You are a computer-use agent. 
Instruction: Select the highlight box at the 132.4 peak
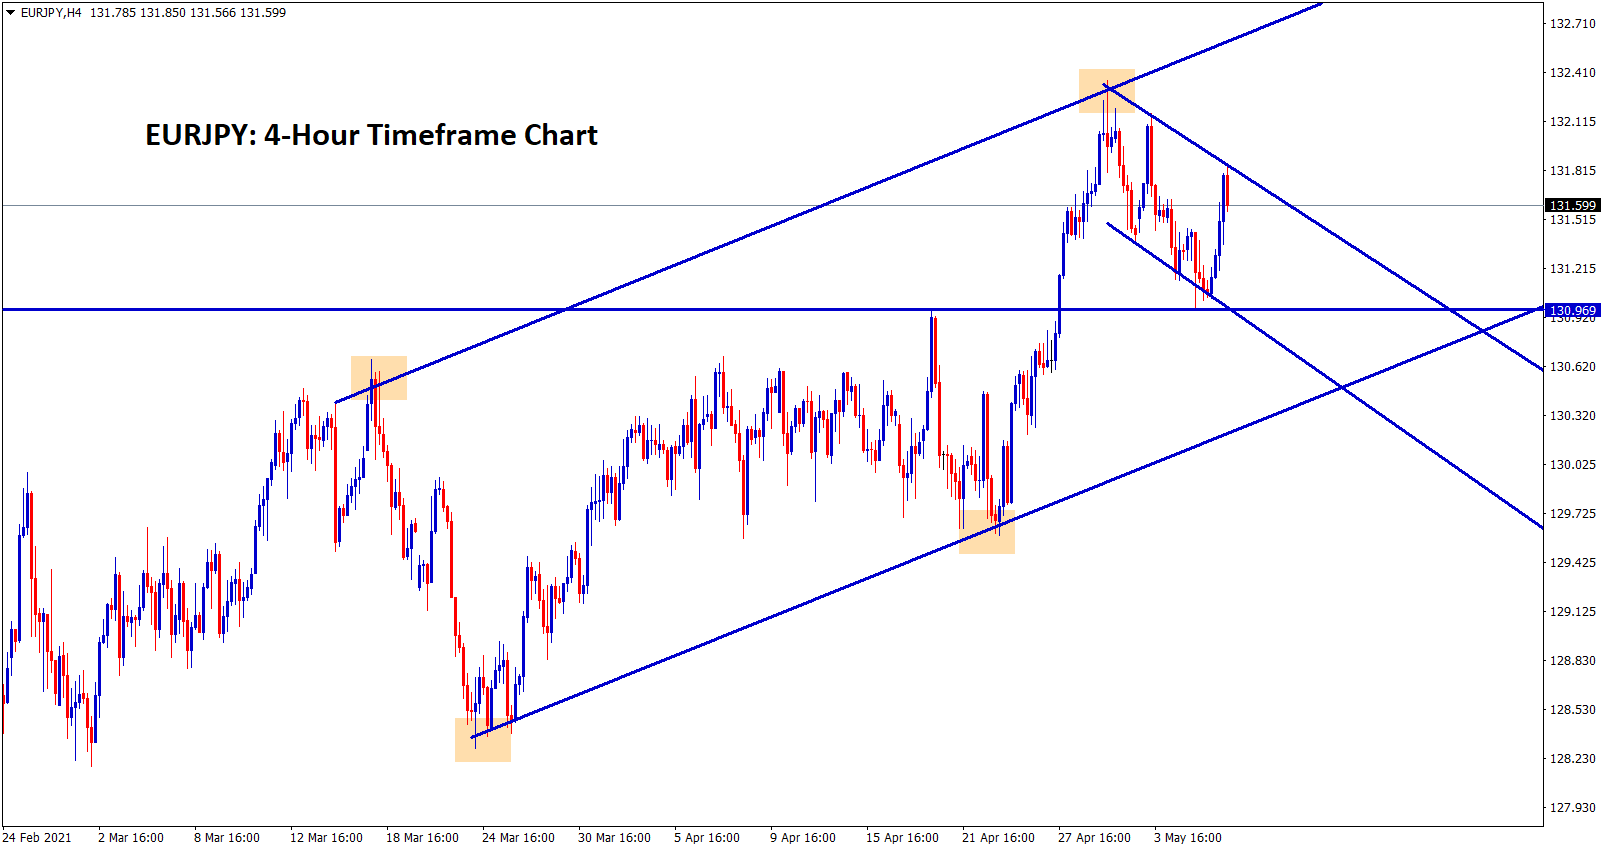click(x=1107, y=91)
